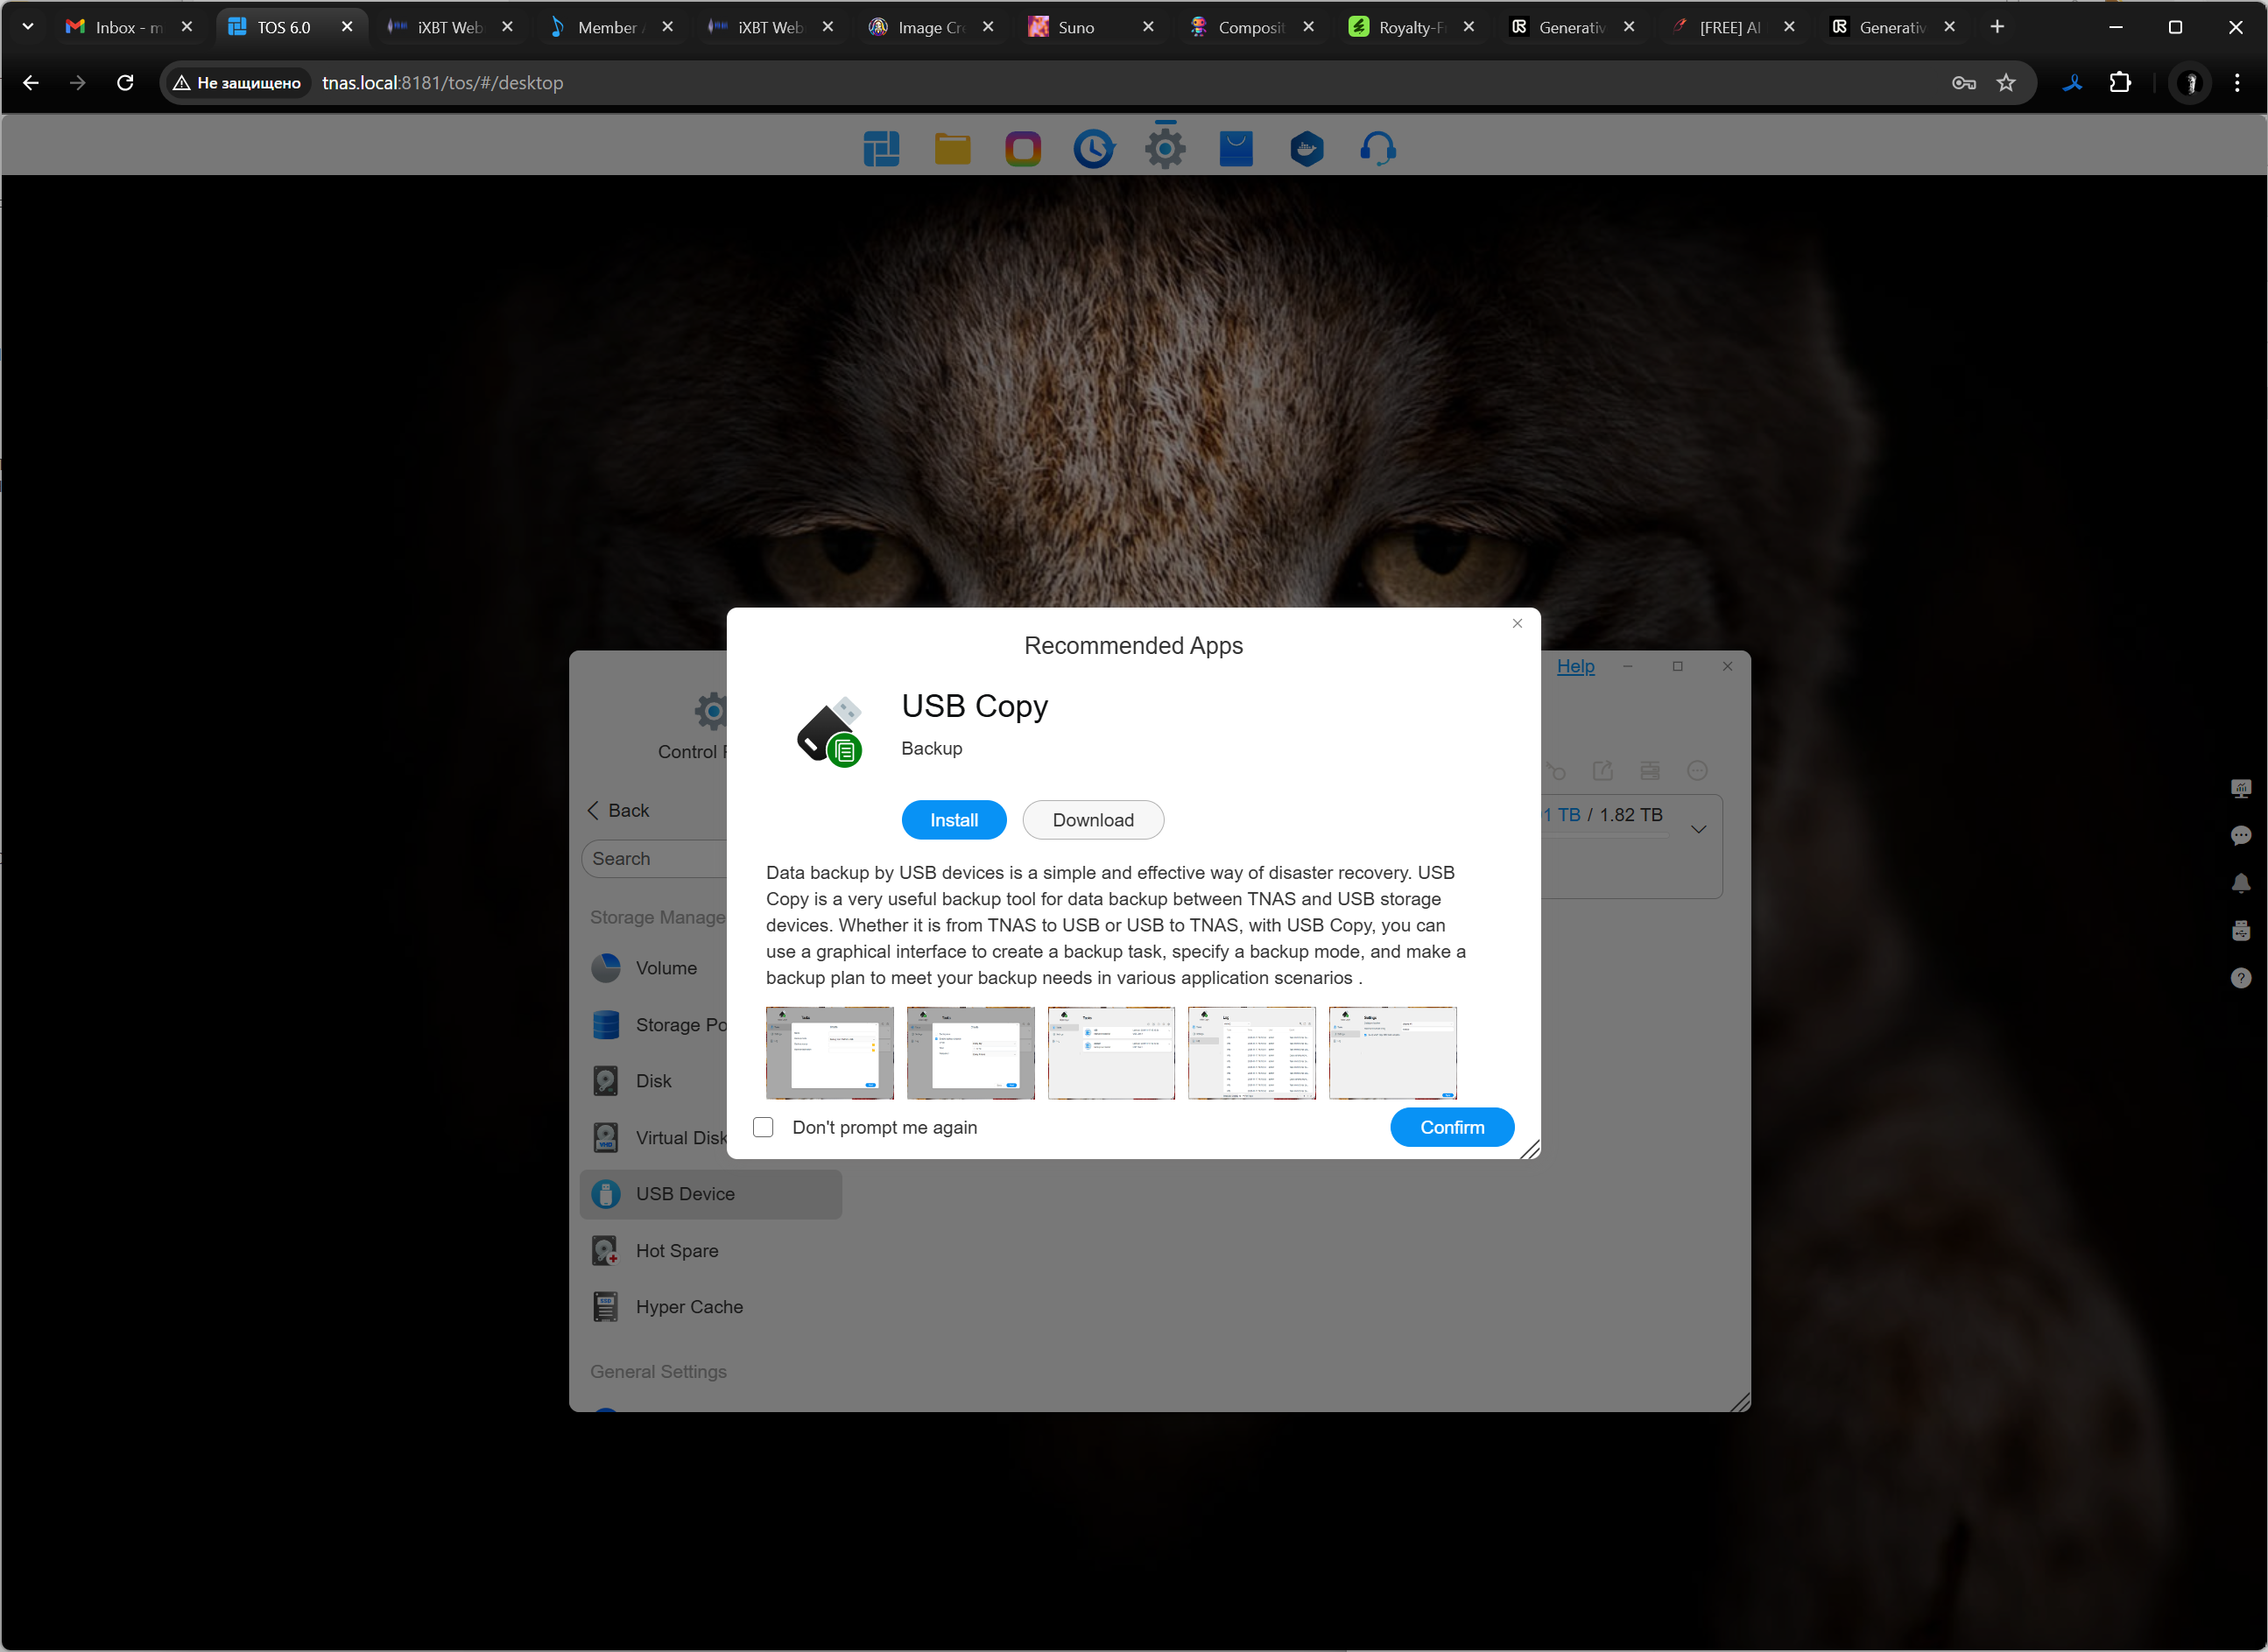Viewport: 2268px width, 1652px height.
Task: Click the Help link
Action: click(x=1575, y=666)
